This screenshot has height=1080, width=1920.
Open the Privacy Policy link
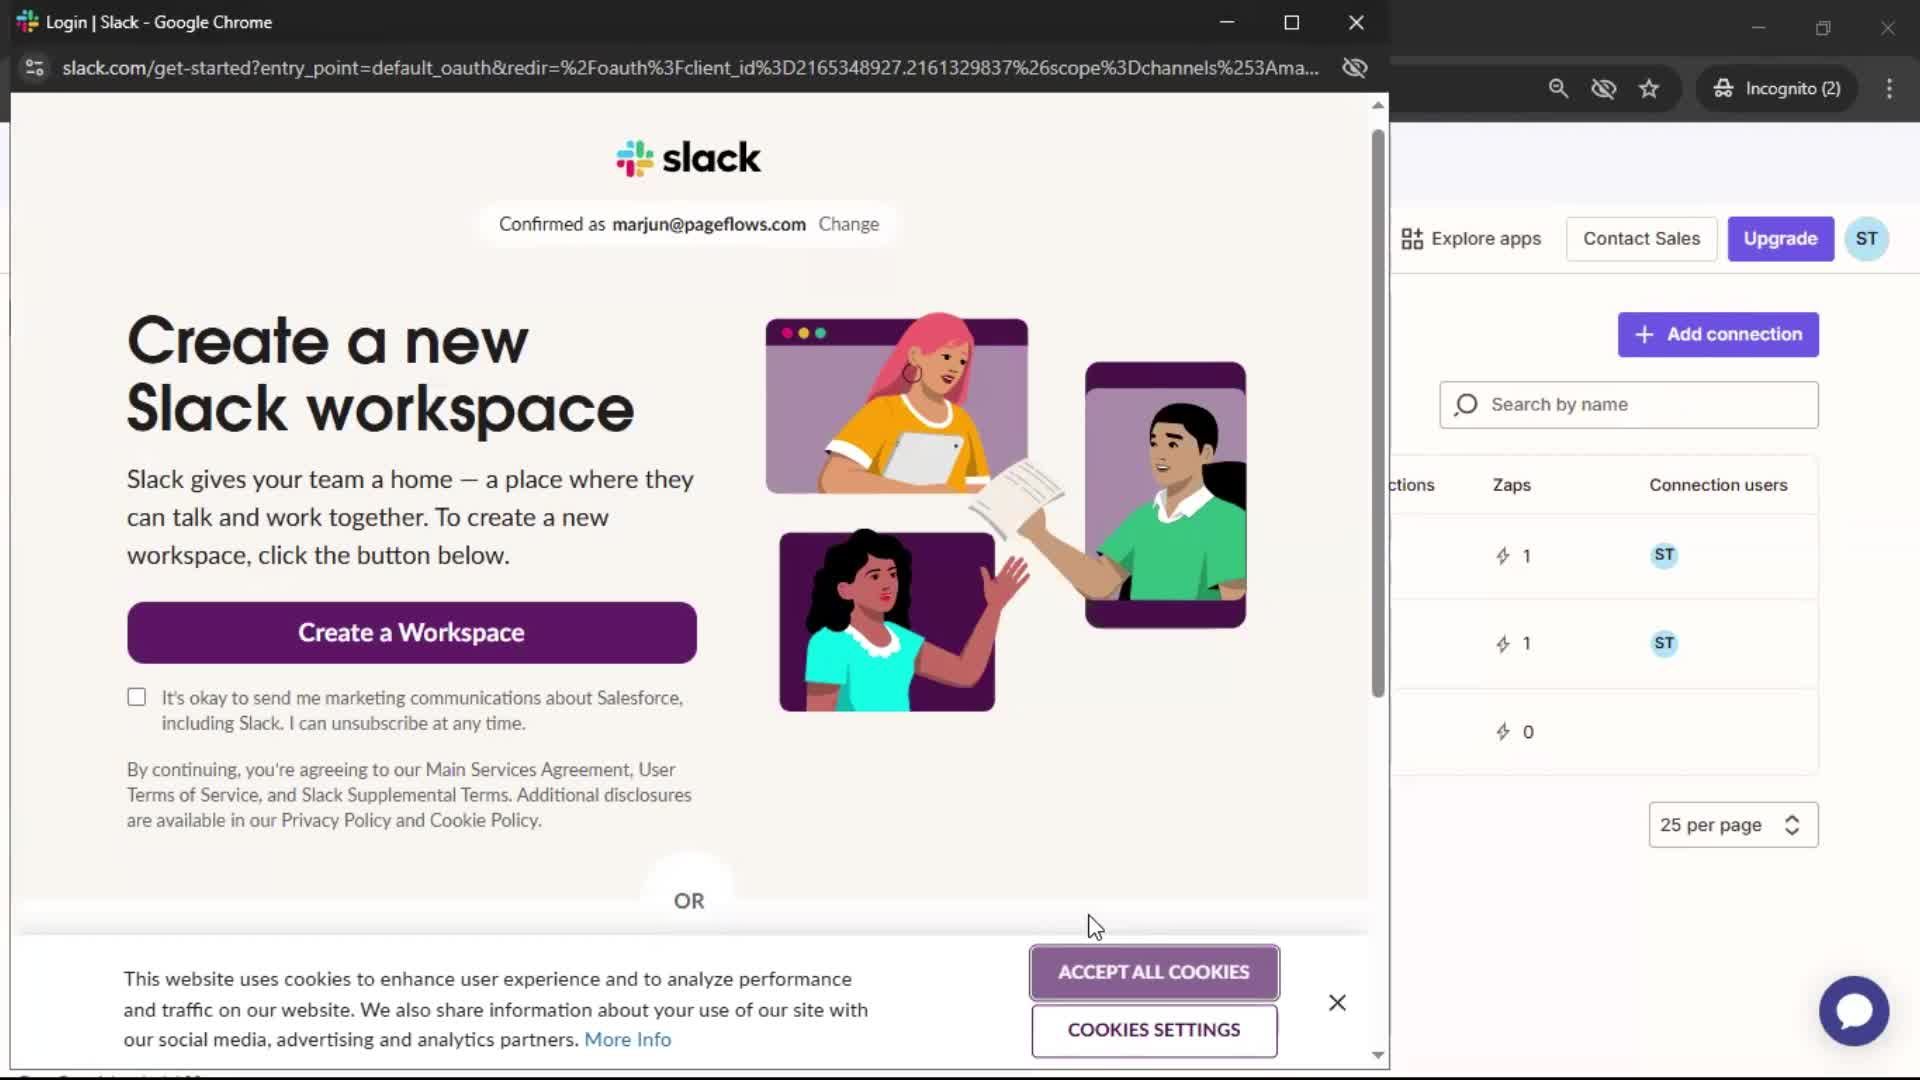pyautogui.click(x=335, y=821)
